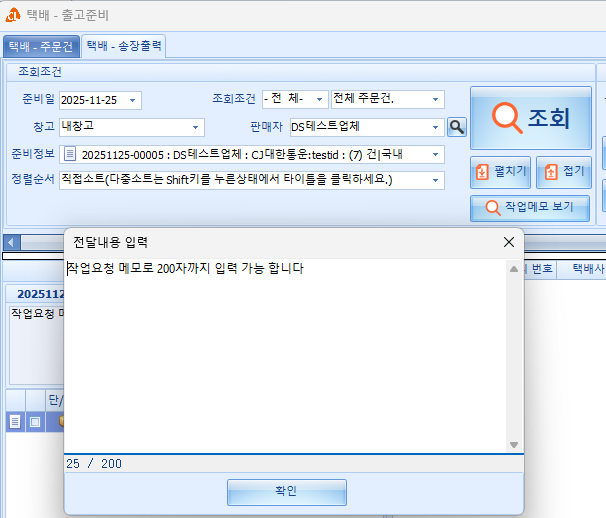Screen dimensions: 606x518
Task: Click the document icon in grid row
Action: coord(15,422)
